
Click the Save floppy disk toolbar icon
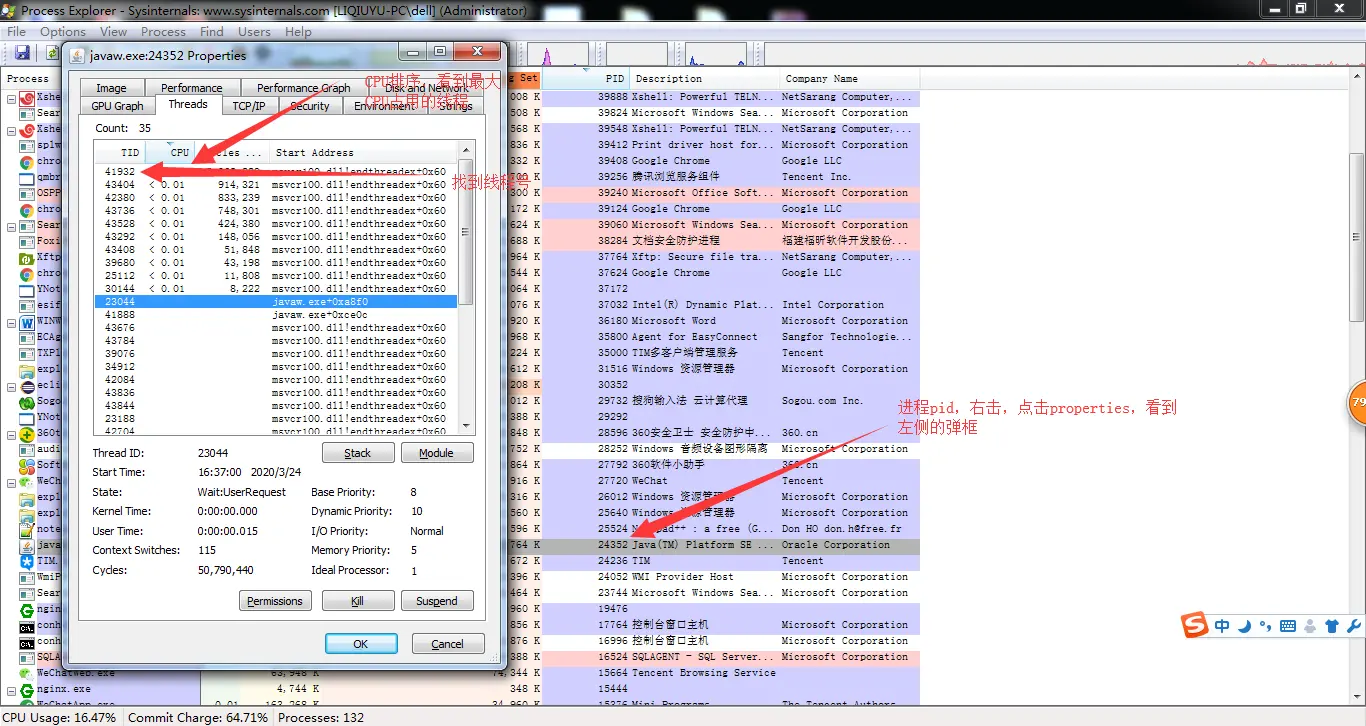click(22, 52)
